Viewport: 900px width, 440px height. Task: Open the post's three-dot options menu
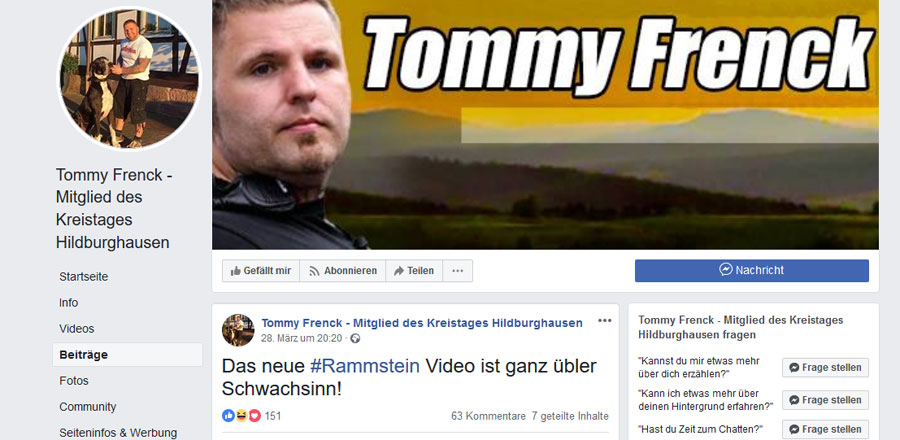point(604,321)
